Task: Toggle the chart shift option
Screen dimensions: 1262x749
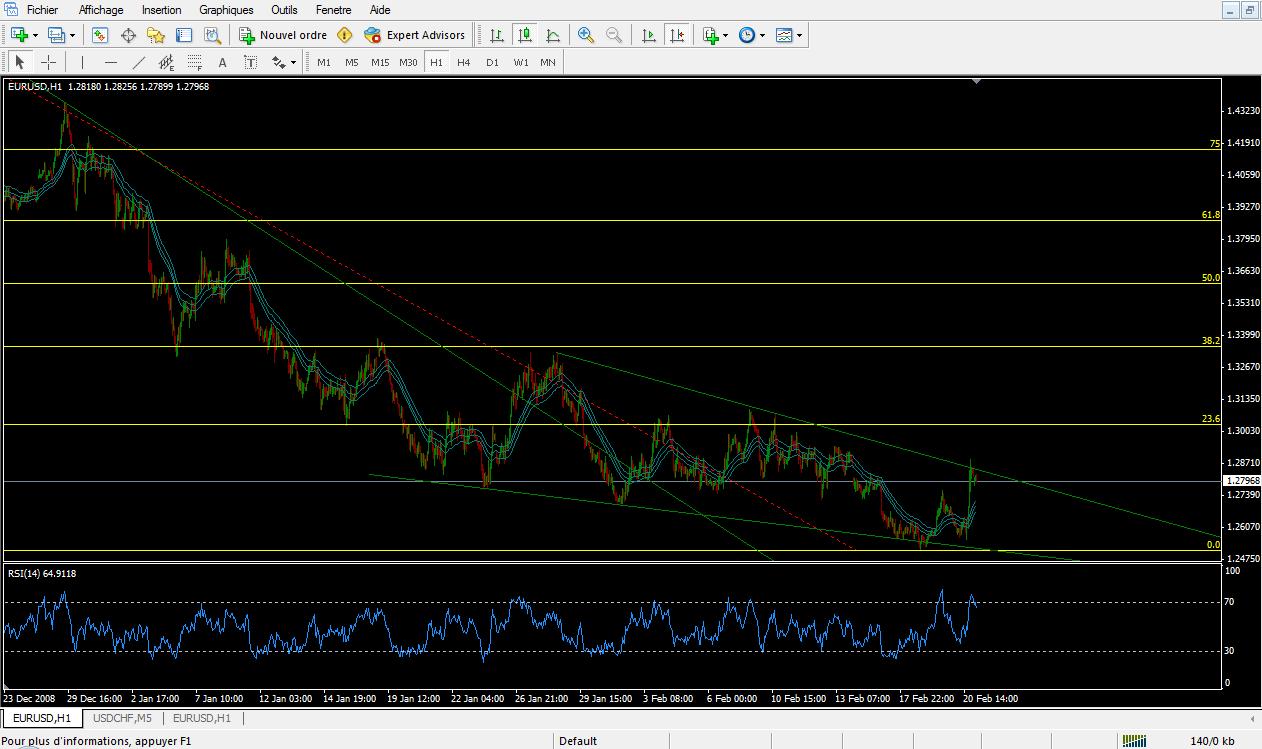Action: 677,35
